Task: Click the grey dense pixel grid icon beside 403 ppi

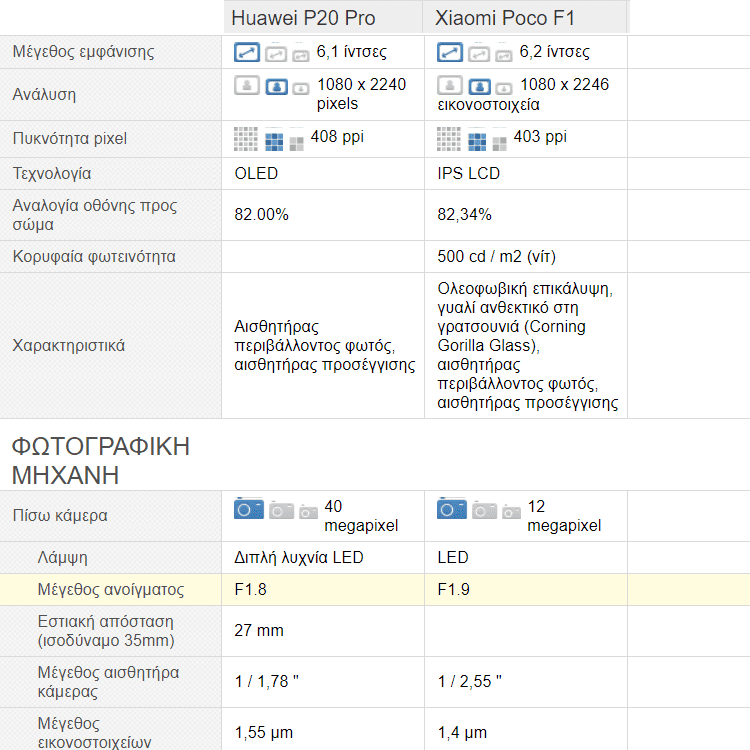Action: point(449,139)
